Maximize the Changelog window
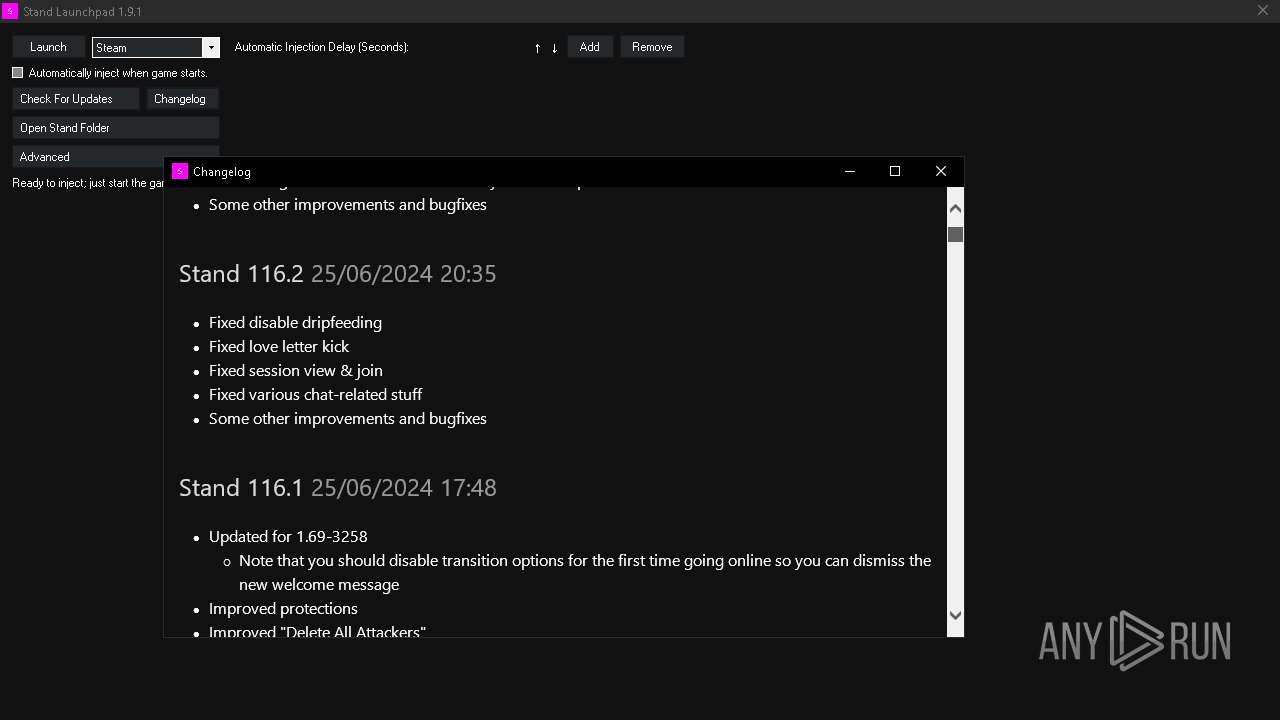 tap(895, 171)
